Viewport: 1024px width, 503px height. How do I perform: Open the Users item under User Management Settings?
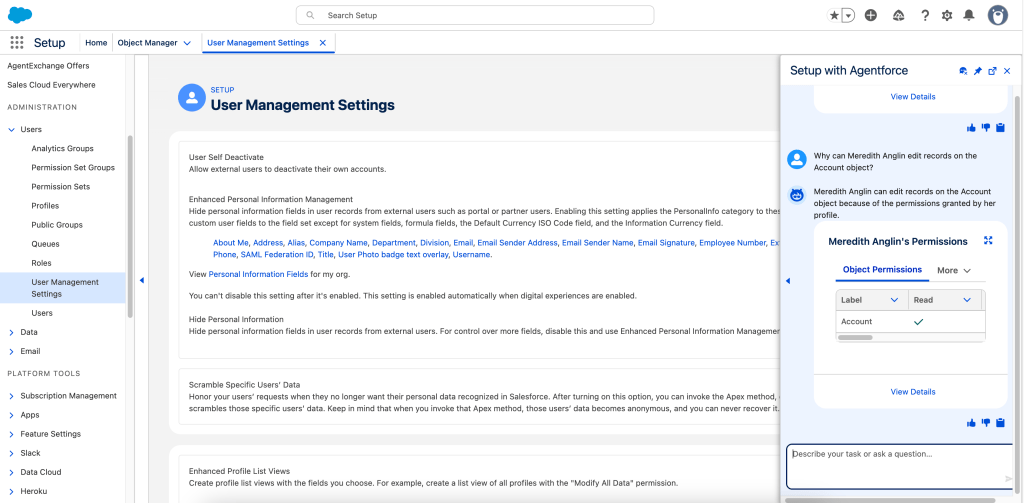42,313
